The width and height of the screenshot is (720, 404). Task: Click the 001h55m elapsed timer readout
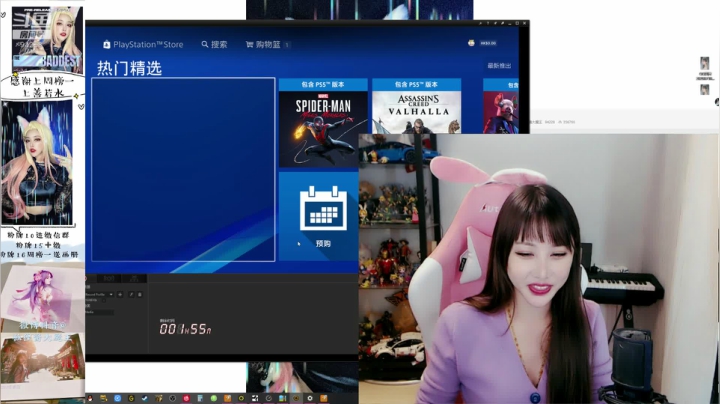pyautogui.click(x=186, y=329)
